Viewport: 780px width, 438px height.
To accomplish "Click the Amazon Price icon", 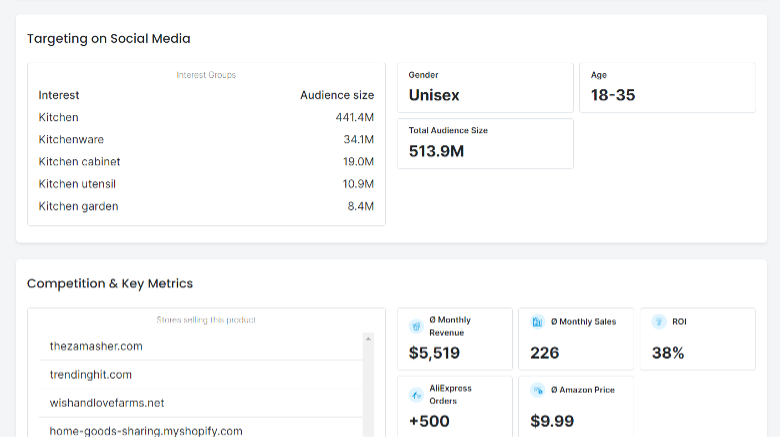I will (537, 390).
